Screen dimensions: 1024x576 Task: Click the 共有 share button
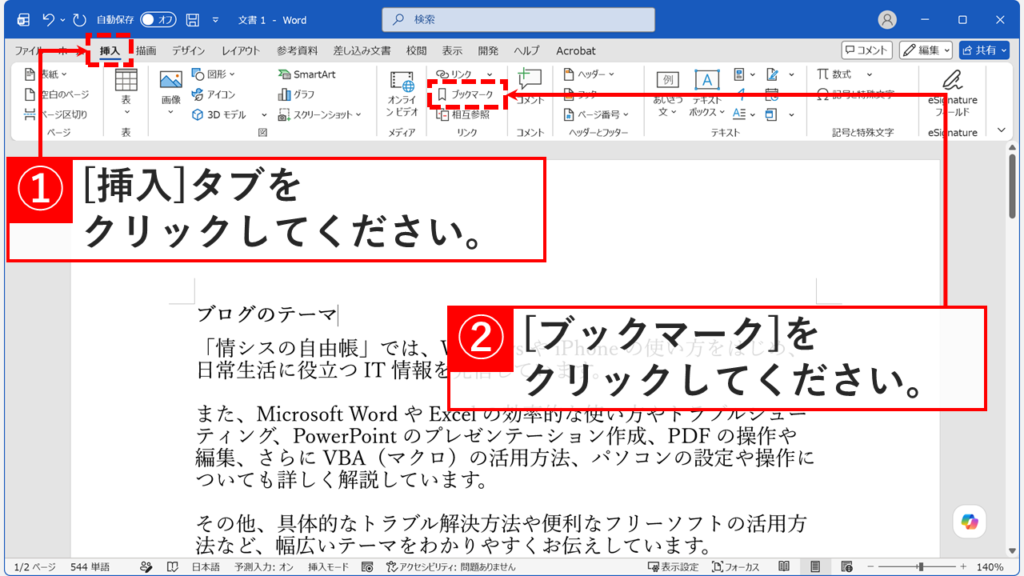[x=984, y=50]
